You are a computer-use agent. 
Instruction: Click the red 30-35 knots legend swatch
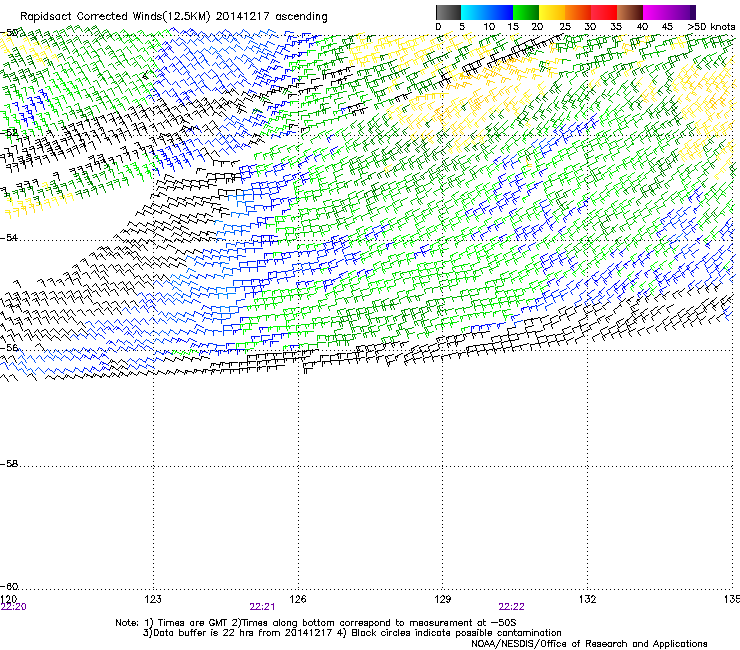(604, 12)
